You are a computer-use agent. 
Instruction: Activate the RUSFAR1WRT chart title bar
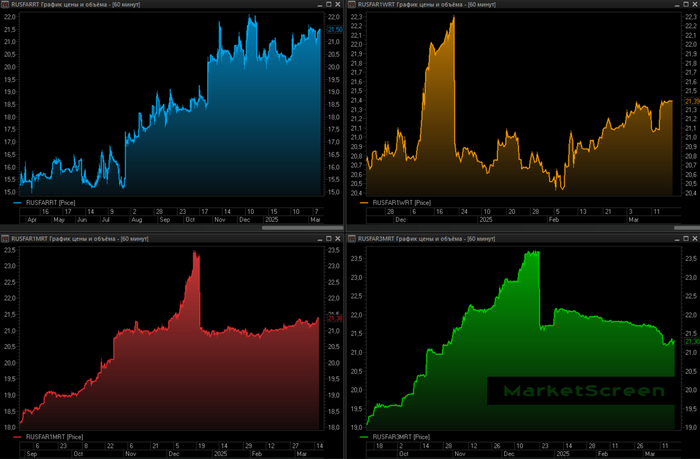click(x=500, y=5)
